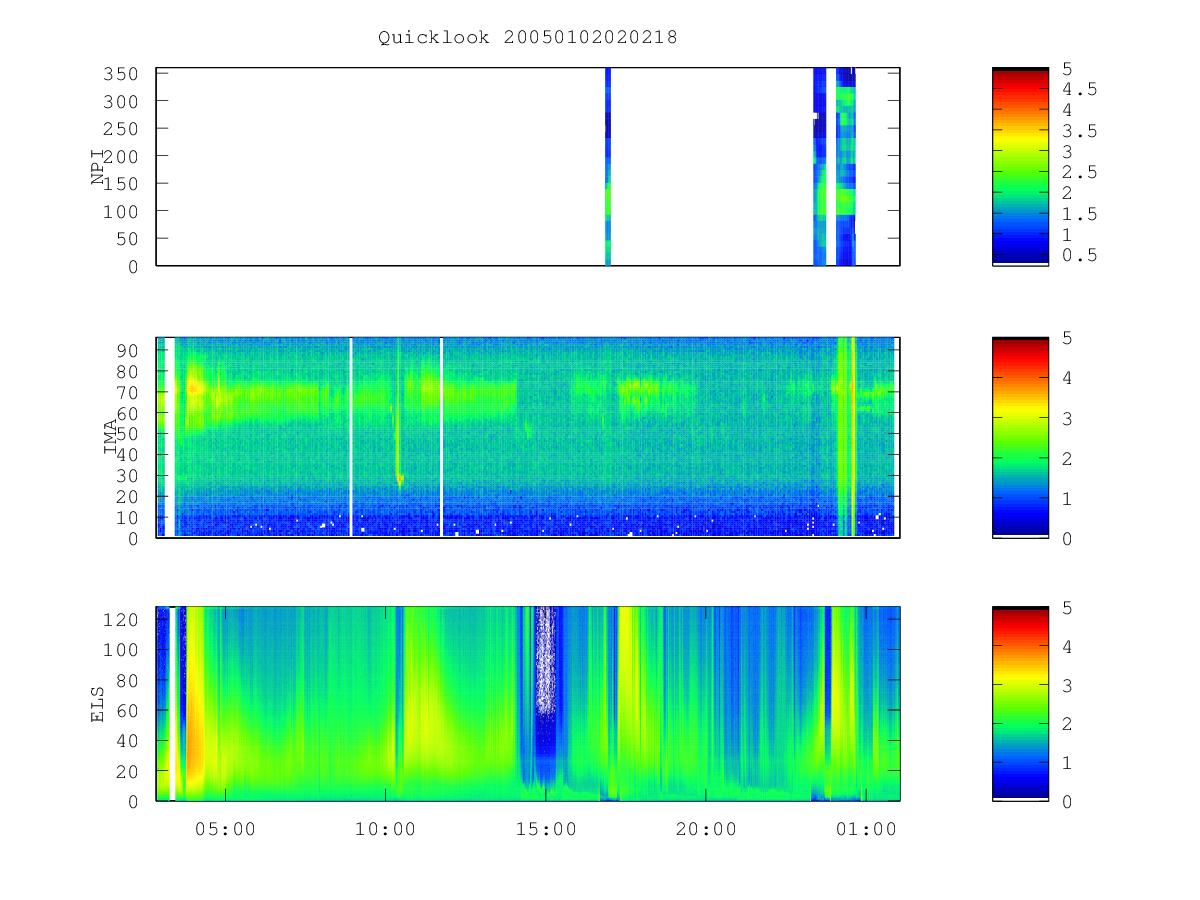Select the ELS y-axis label

tap(98, 704)
